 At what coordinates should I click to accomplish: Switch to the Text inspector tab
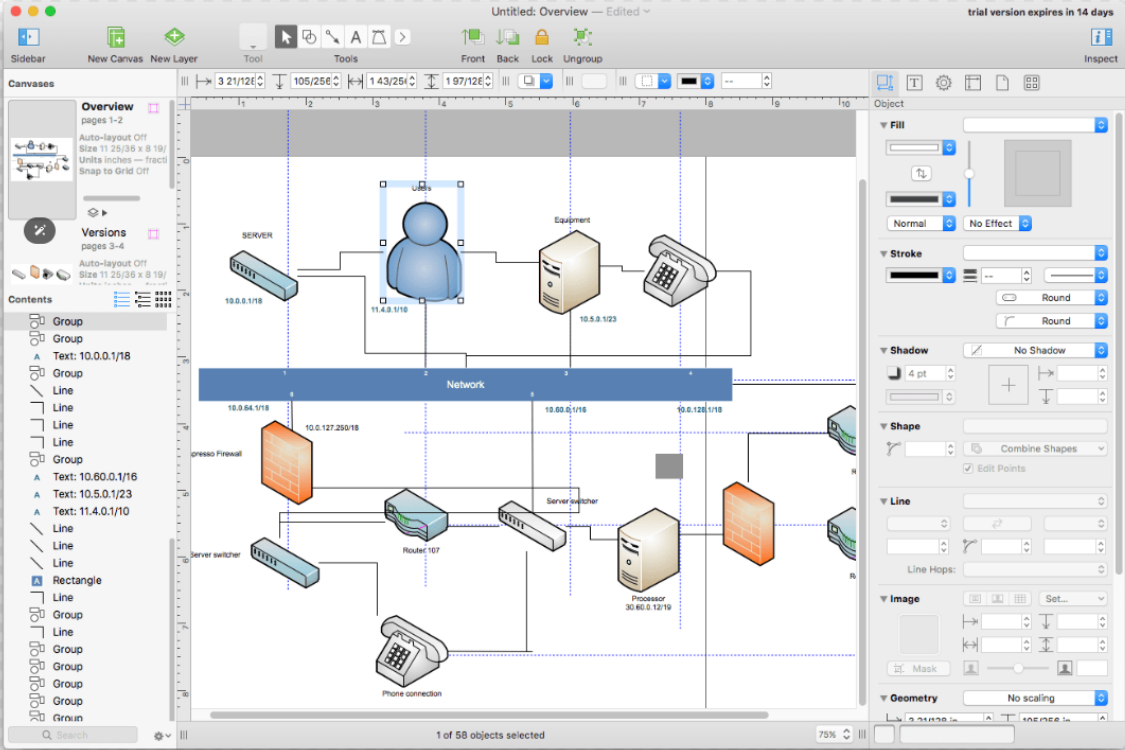914,83
